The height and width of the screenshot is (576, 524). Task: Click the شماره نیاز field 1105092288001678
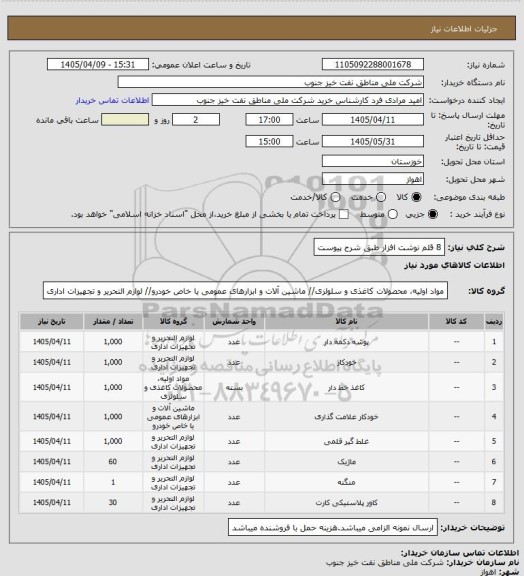pyautogui.click(x=373, y=64)
